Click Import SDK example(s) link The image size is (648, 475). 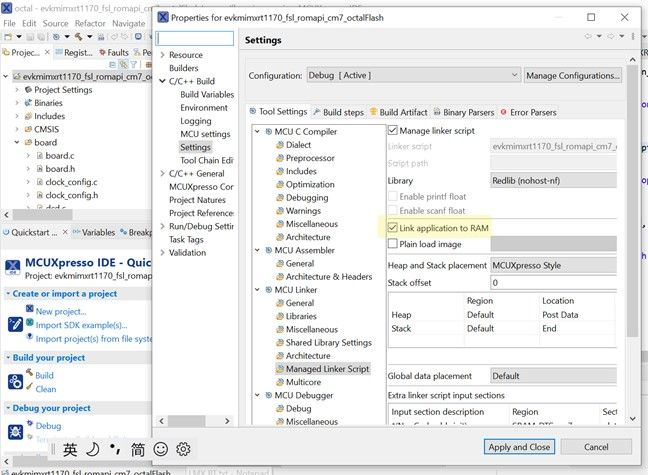pyautogui.click(x=81, y=325)
